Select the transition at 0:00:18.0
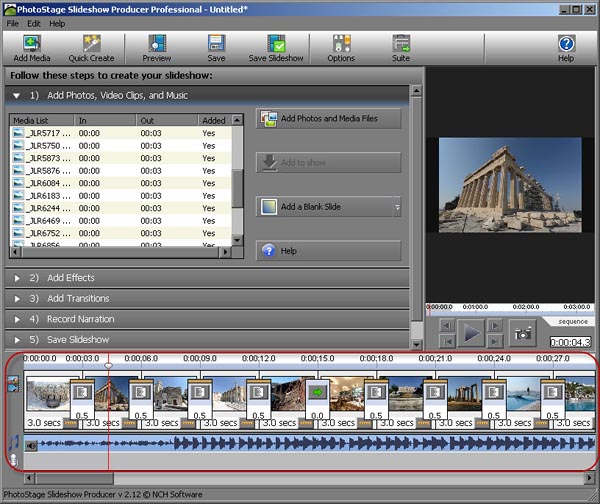 [x=376, y=400]
